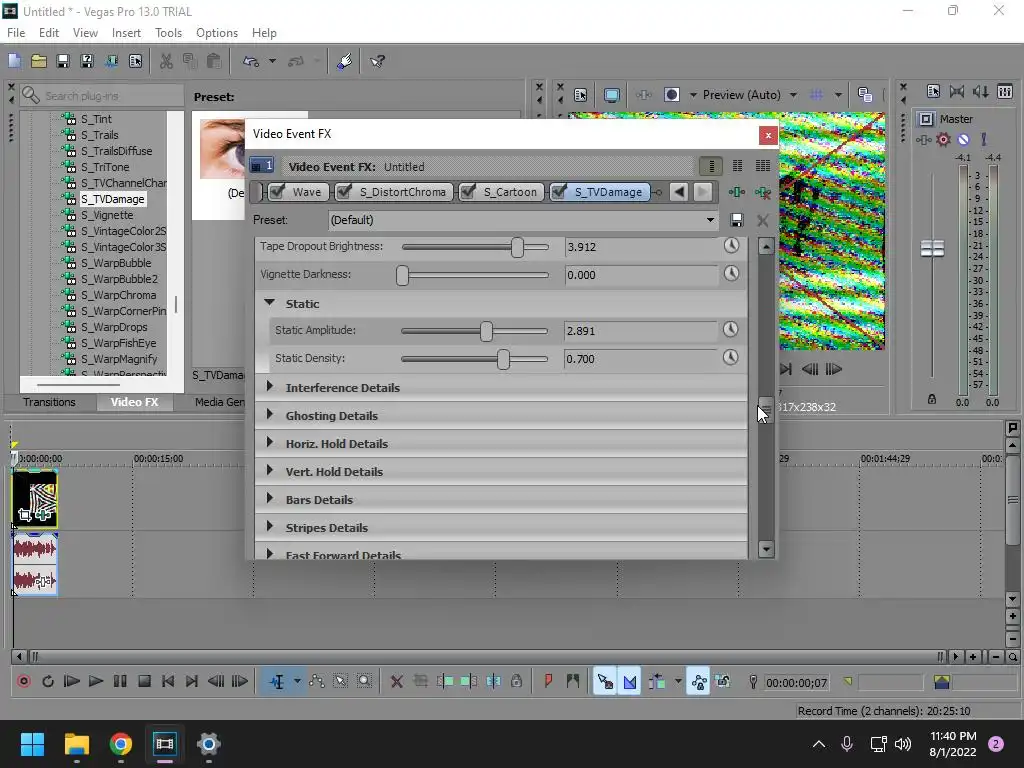Toggle Auto Ripple in the timeline toolbar
The image size is (1024, 768).
(x=656, y=682)
